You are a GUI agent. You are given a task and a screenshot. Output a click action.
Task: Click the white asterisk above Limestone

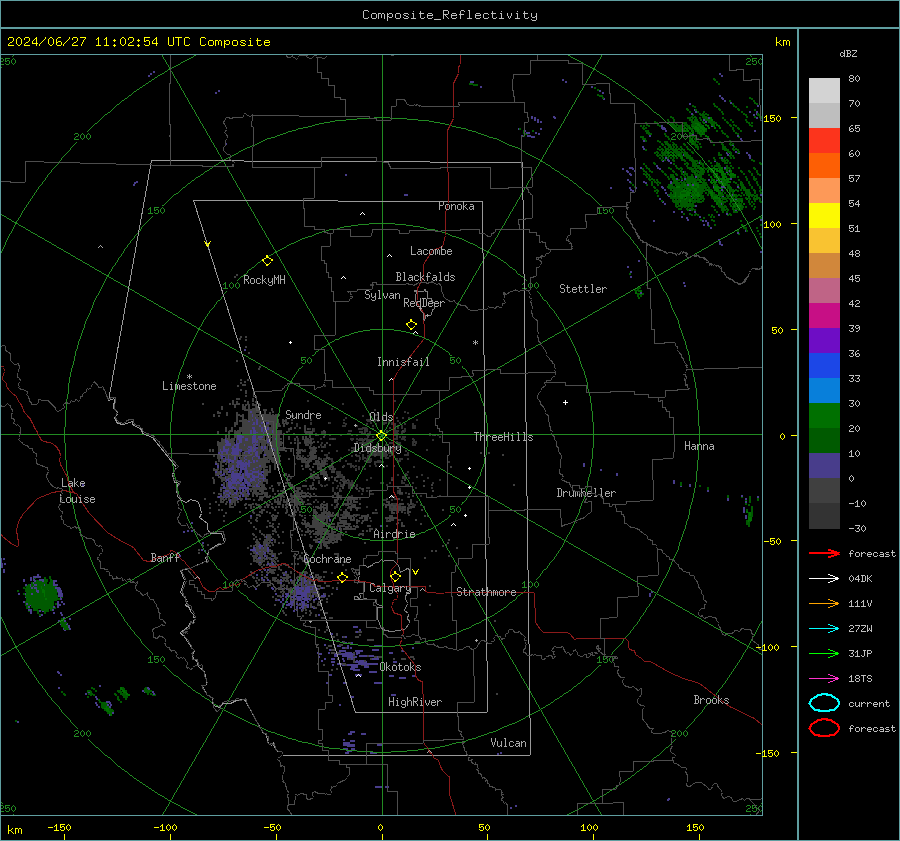click(x=189, y=377)
